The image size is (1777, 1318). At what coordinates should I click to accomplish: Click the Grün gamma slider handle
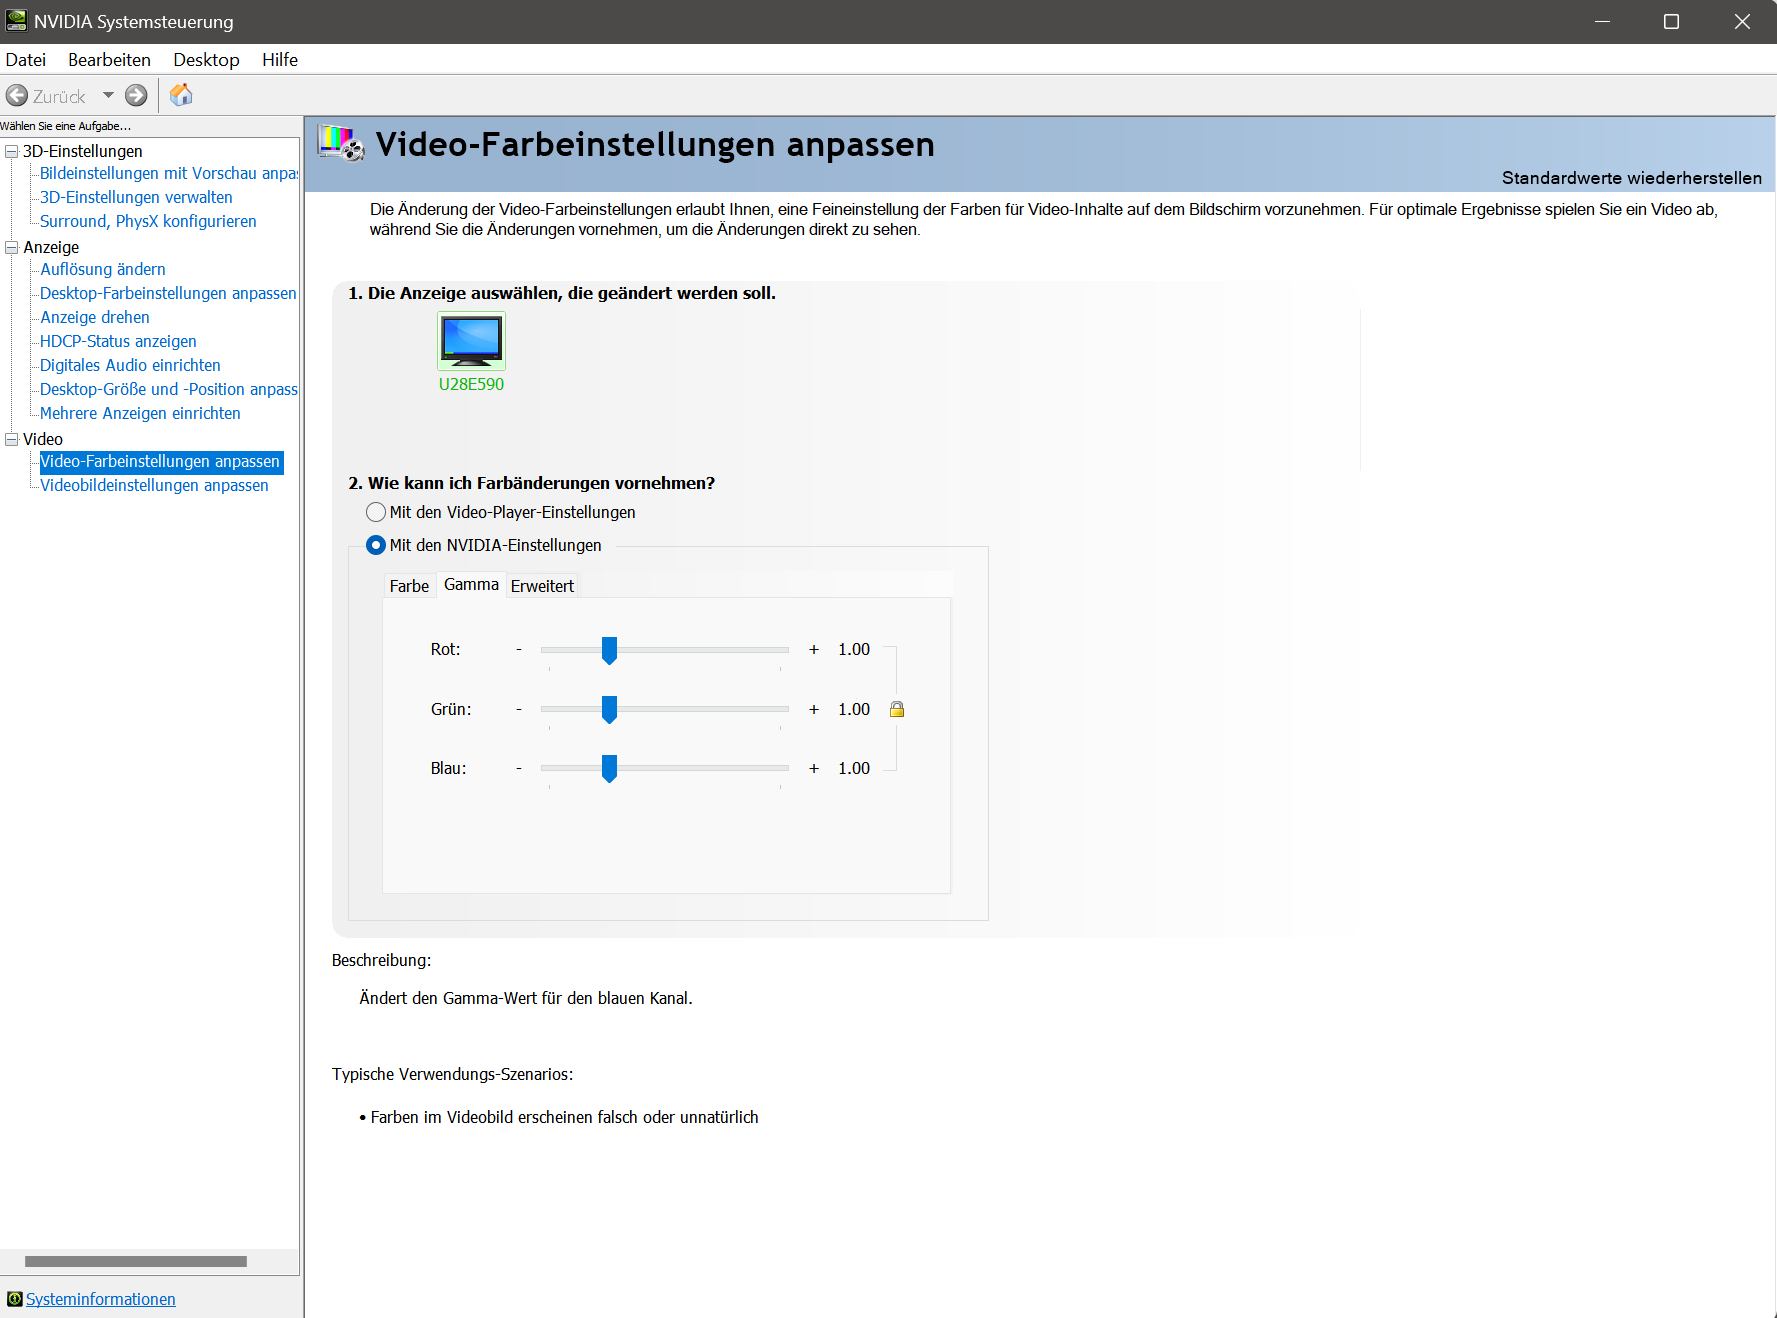click(x=609, y=710)
